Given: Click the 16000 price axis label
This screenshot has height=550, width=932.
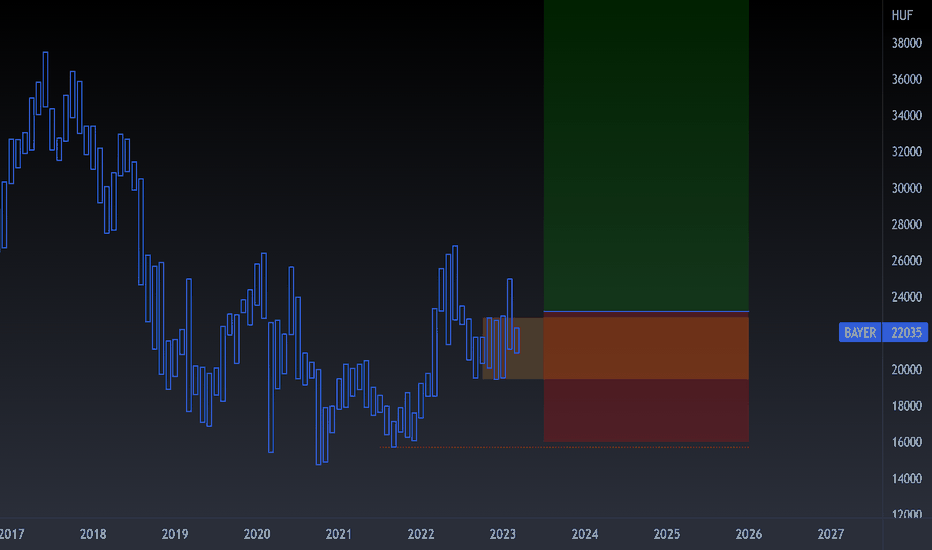Looking at the screenshot, I should [906, 442].
